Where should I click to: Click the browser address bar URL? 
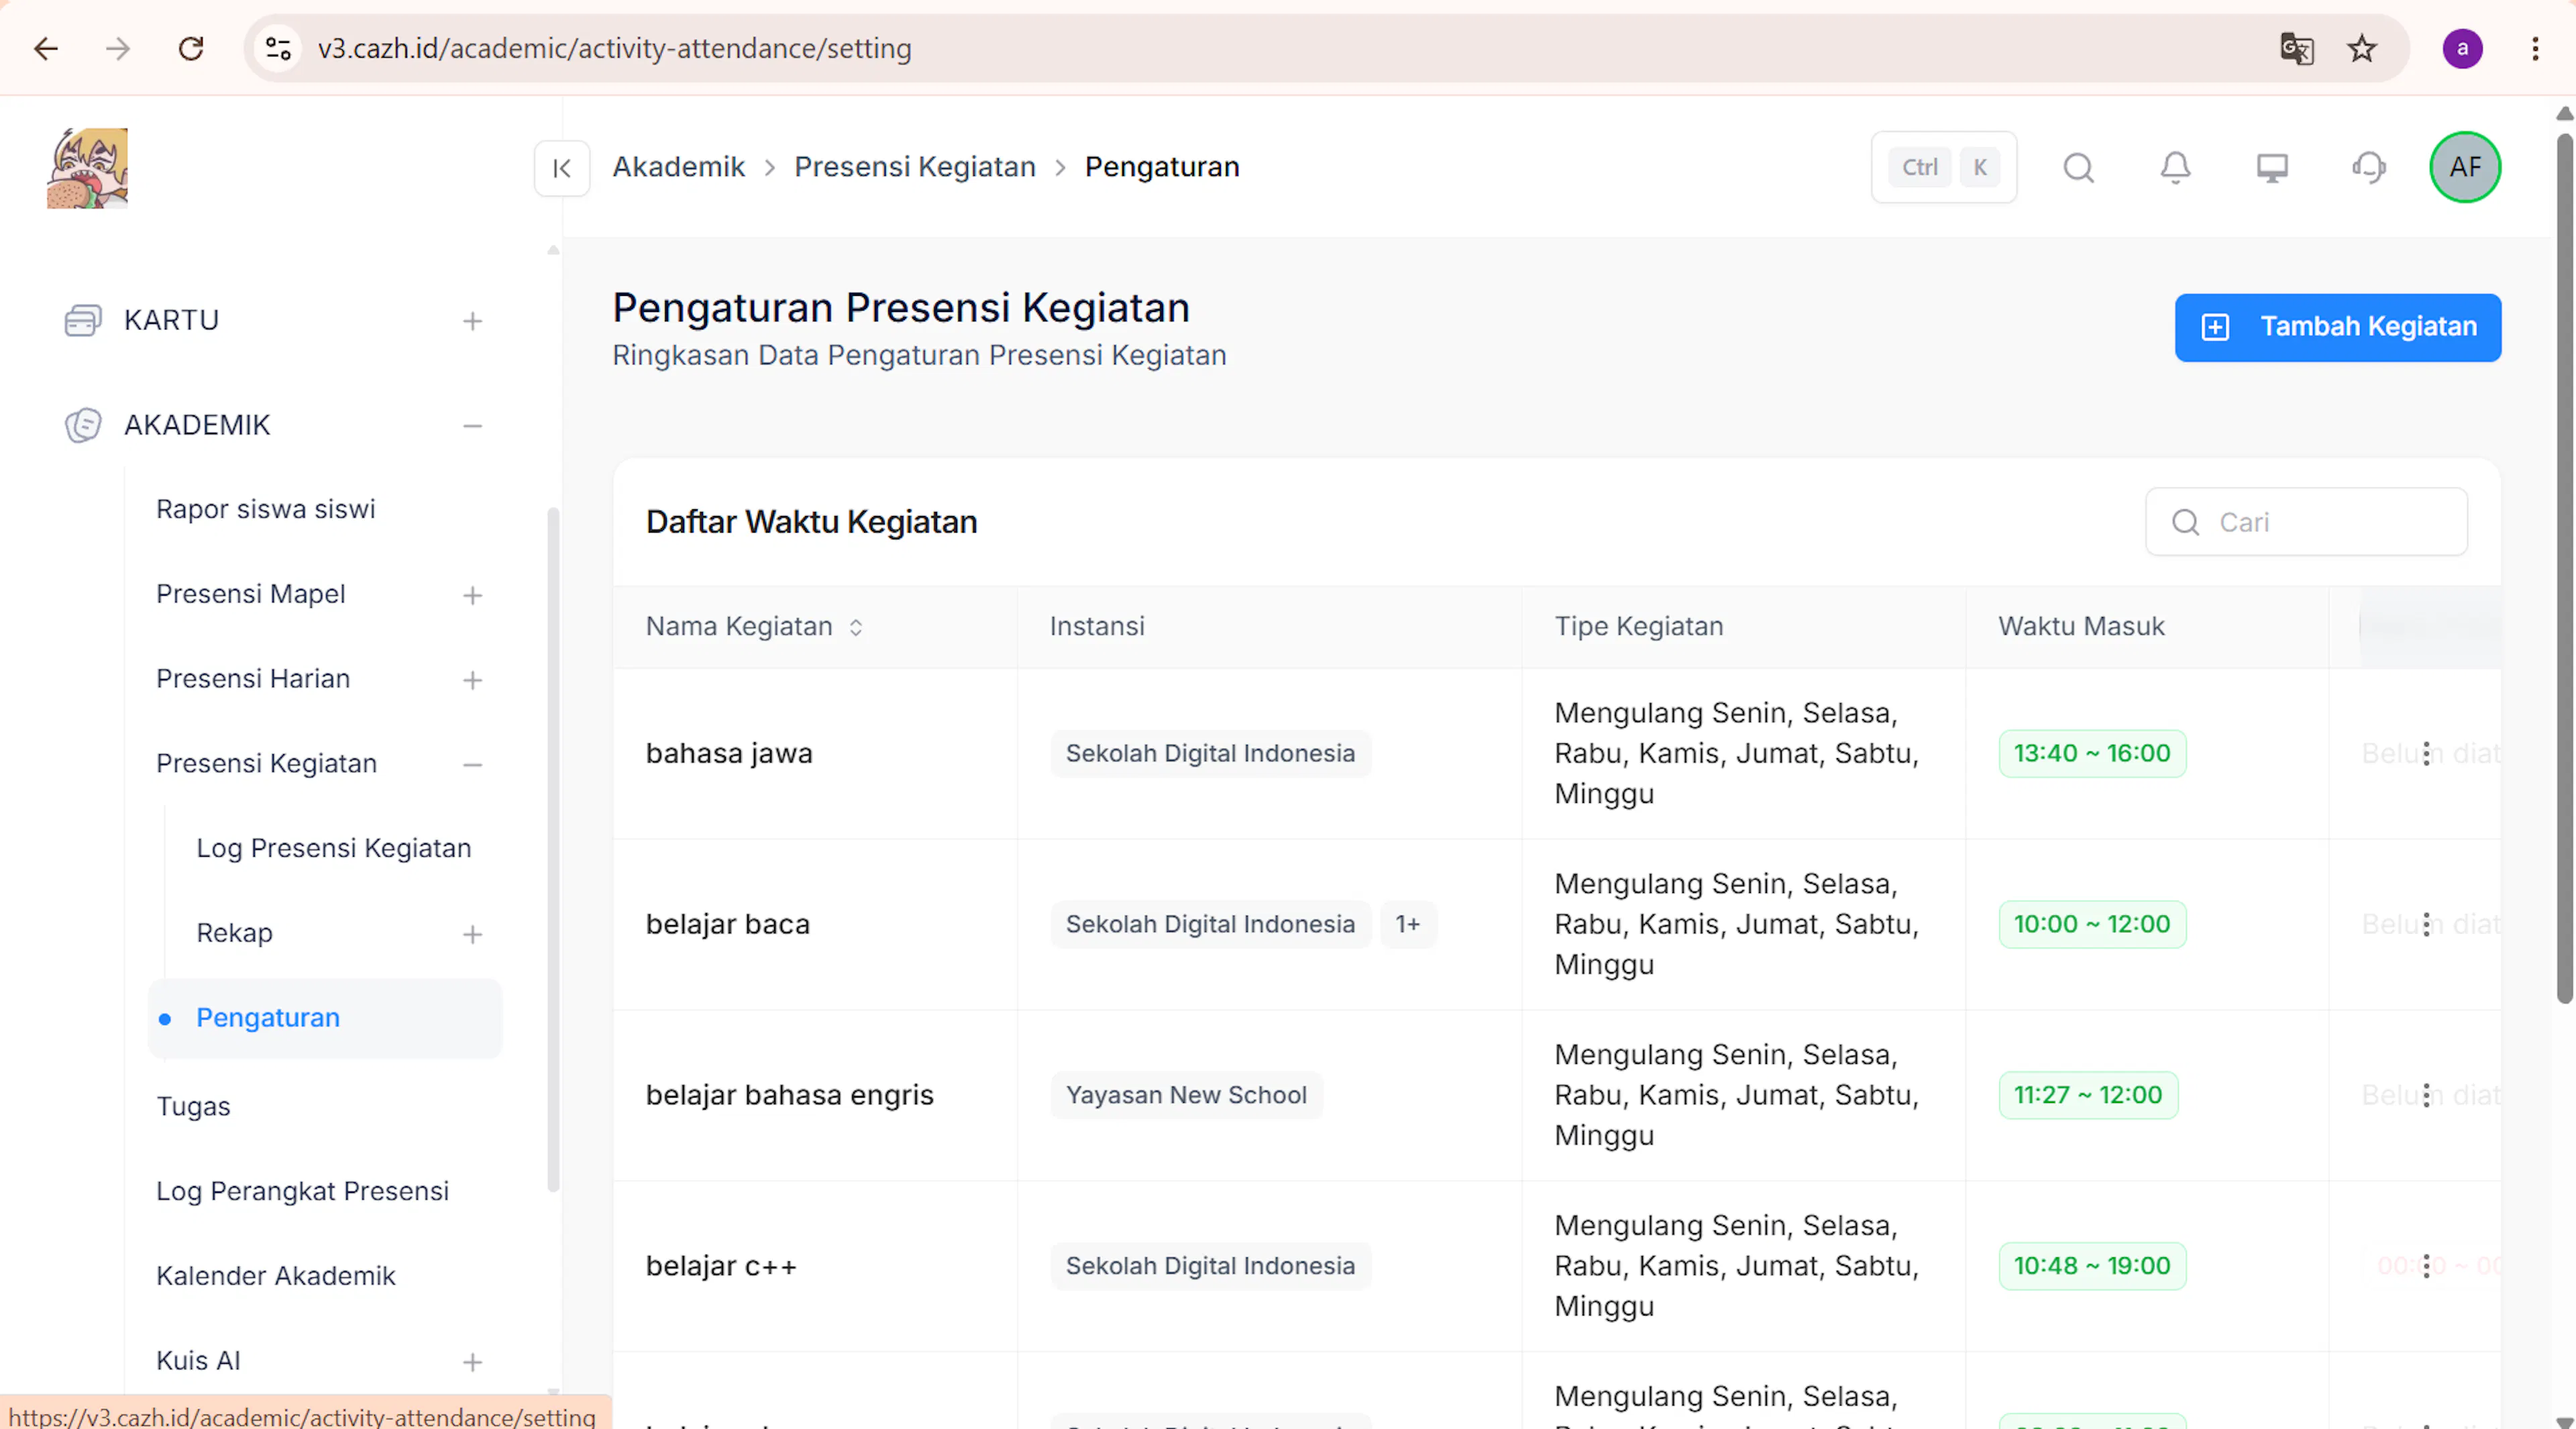(x=615, y=48)
